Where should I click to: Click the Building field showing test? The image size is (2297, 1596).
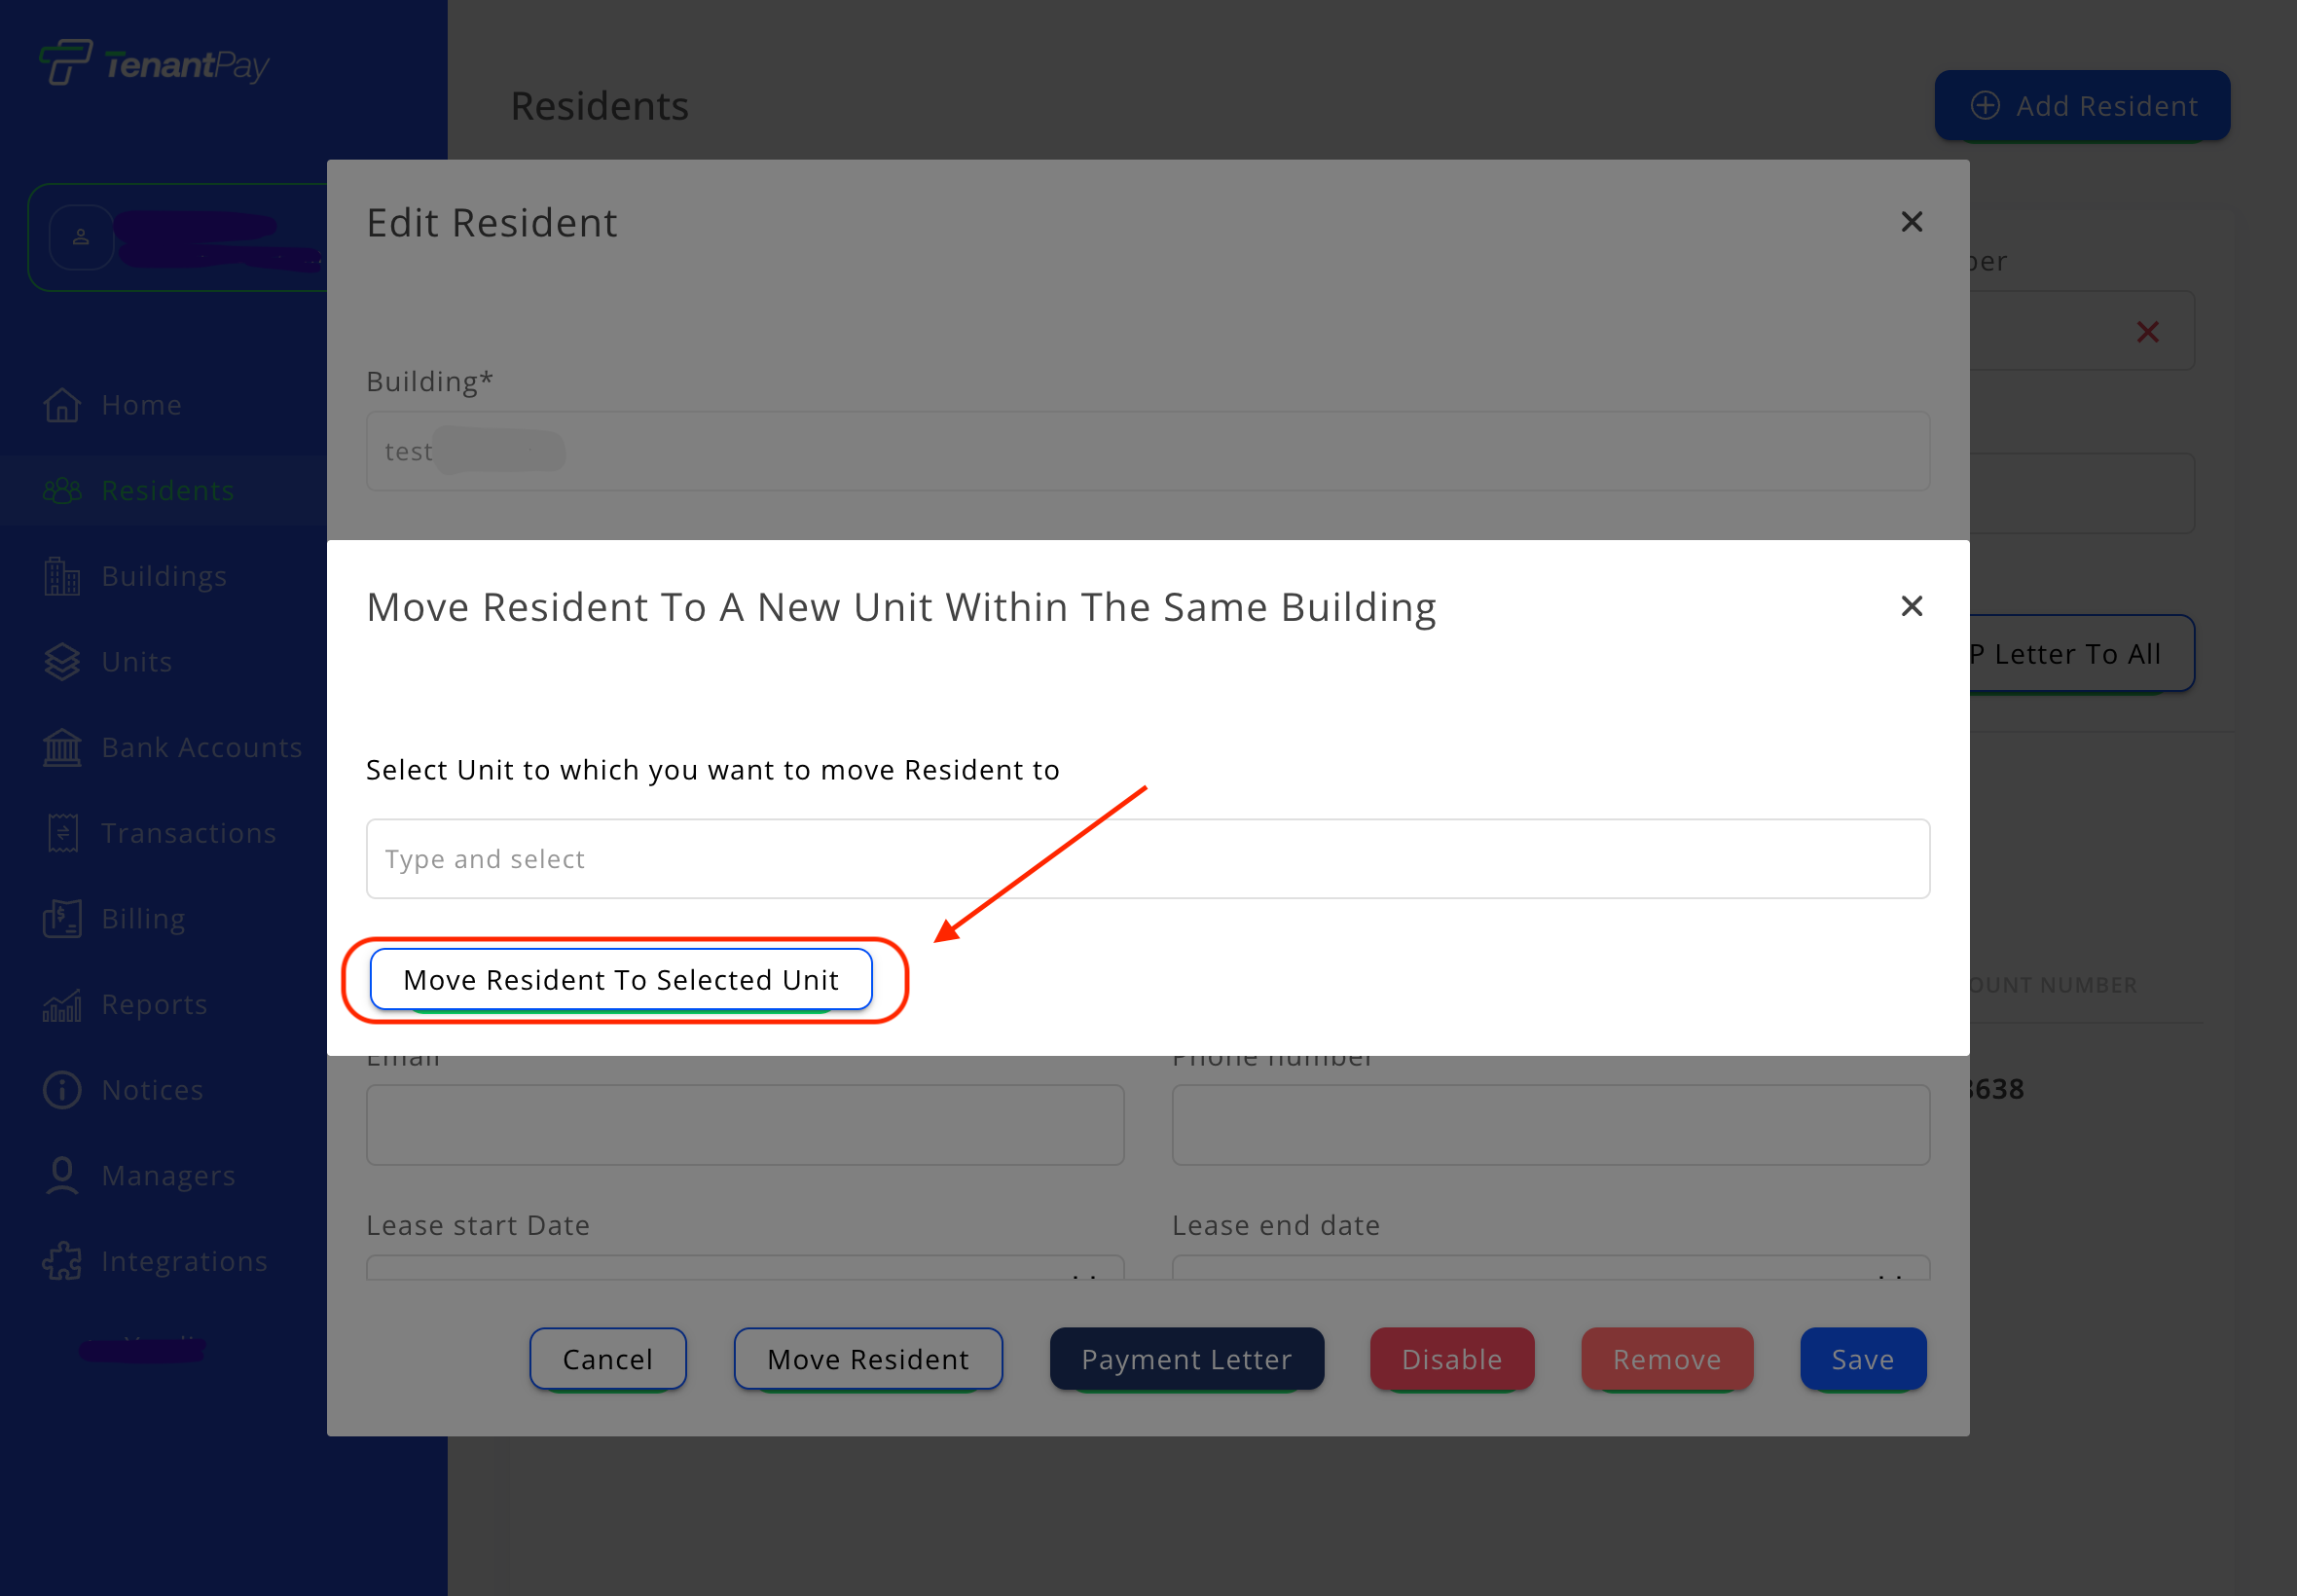coord(1147,452)
